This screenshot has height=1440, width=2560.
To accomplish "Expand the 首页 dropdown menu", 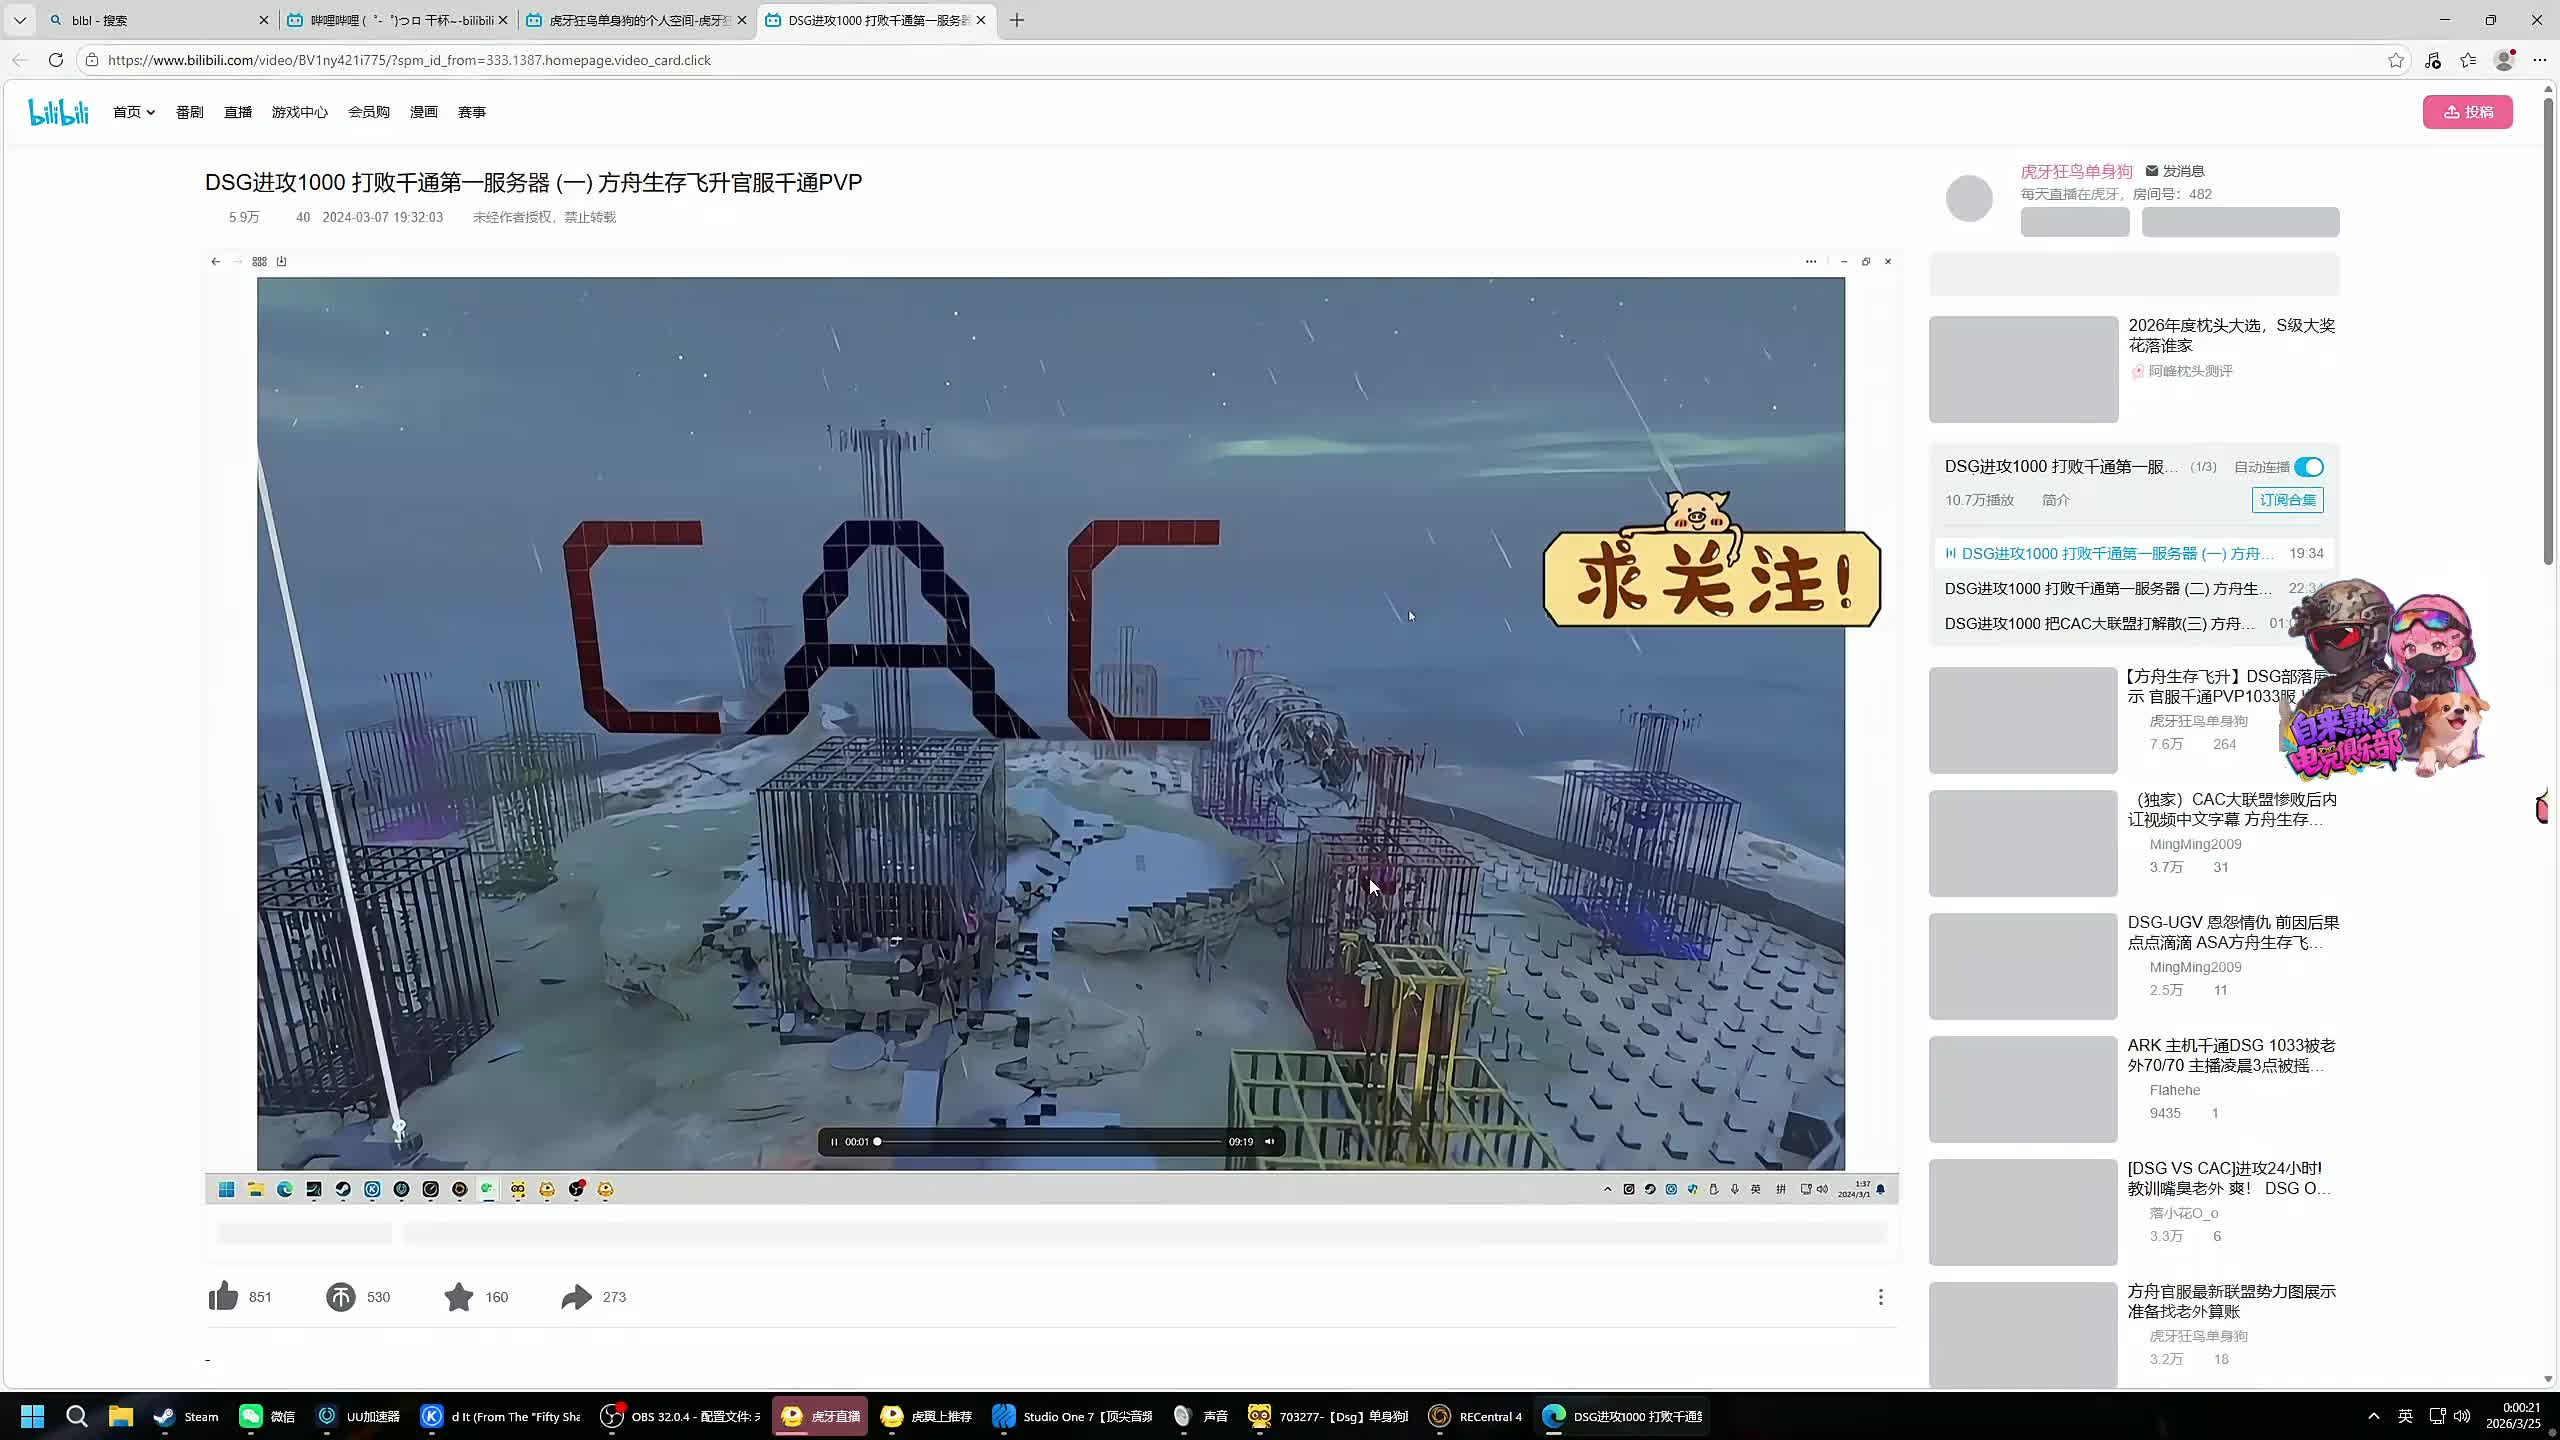I will (x=134, y=112).
